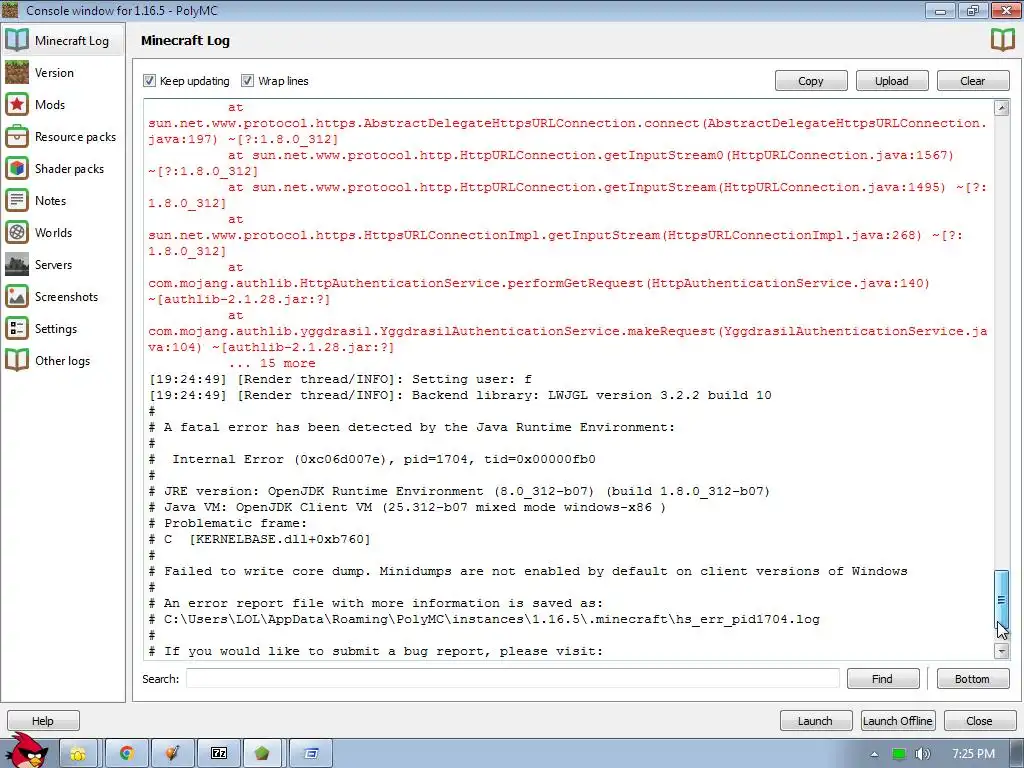Toggle Wrap lines checkbox

click(x=248, y=80)
